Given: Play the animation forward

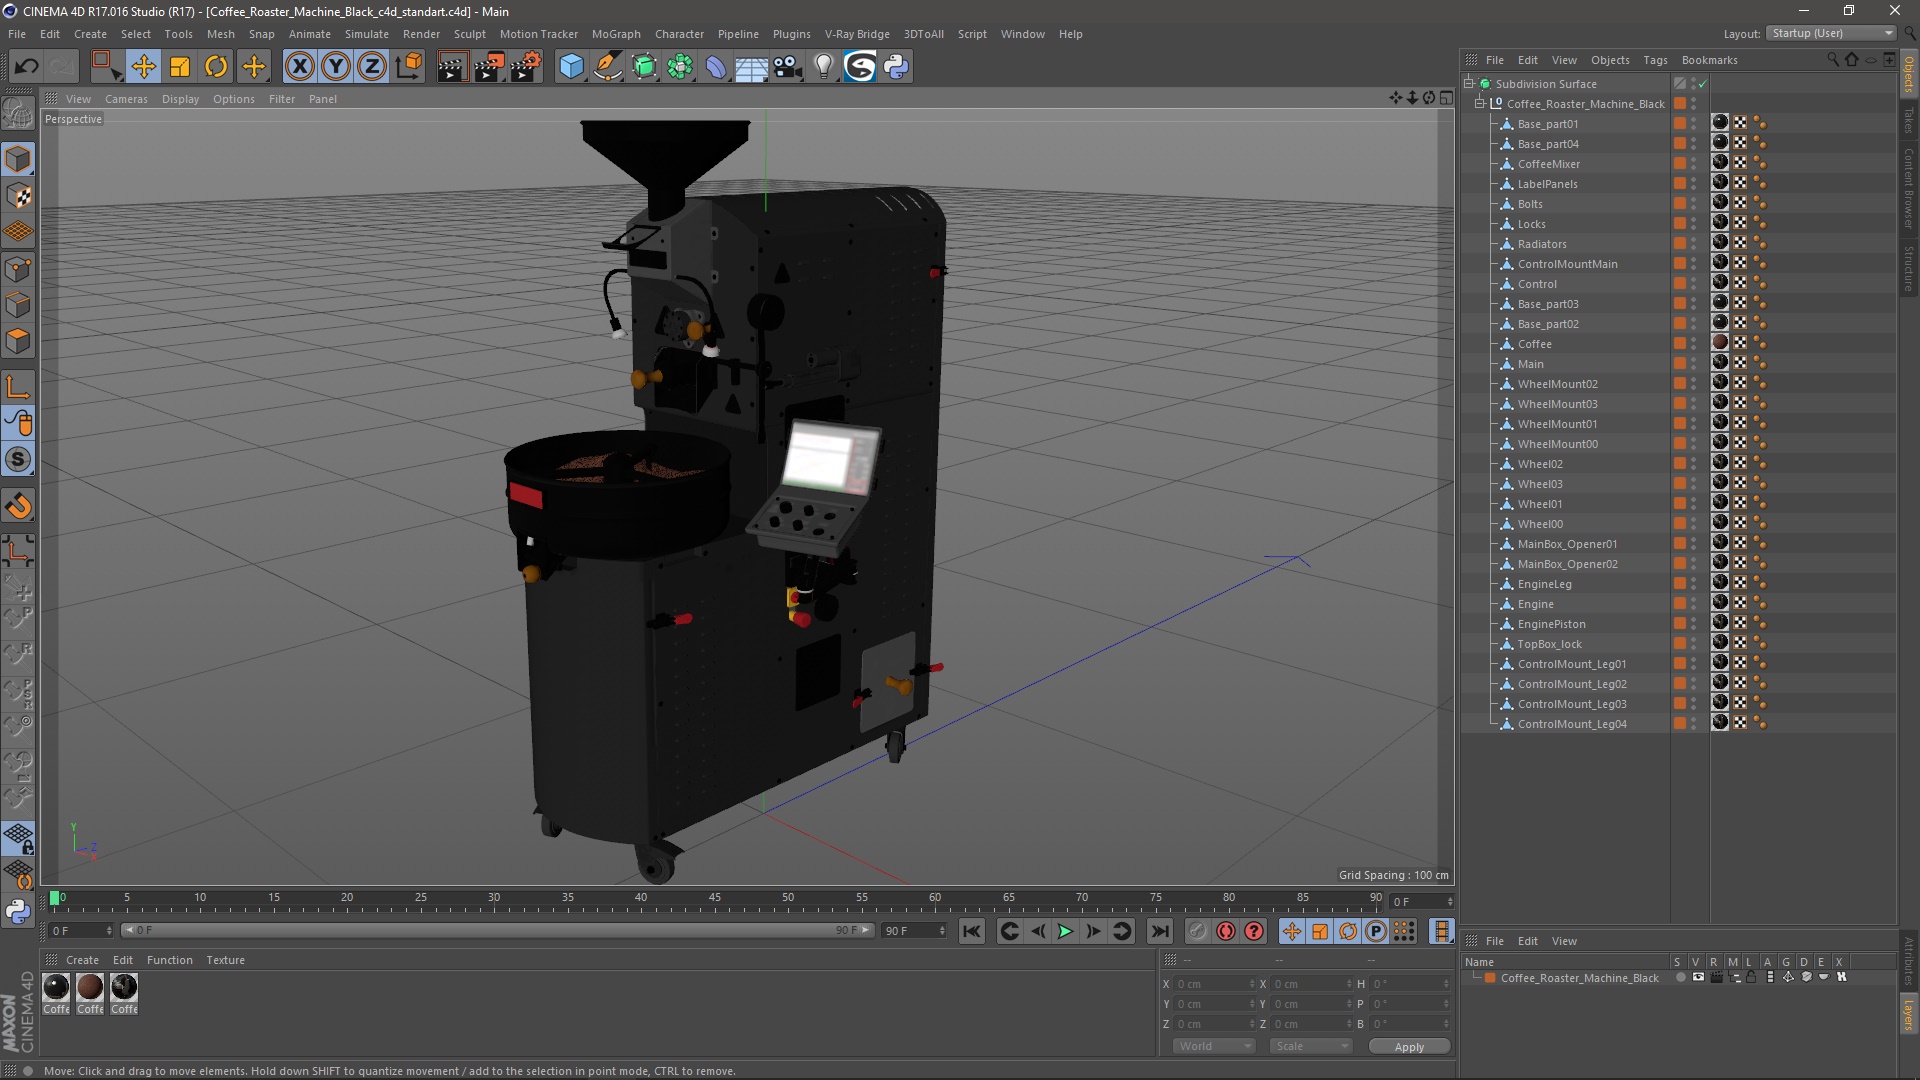Looking at the screenshot, I should [x=1066, y=932].
